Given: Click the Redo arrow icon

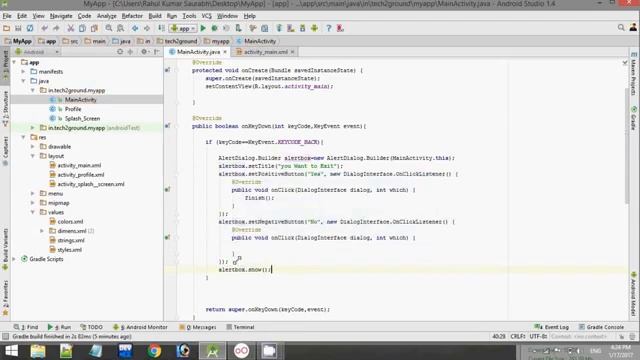Looking at the screenshot, I should tap(56, 28).
